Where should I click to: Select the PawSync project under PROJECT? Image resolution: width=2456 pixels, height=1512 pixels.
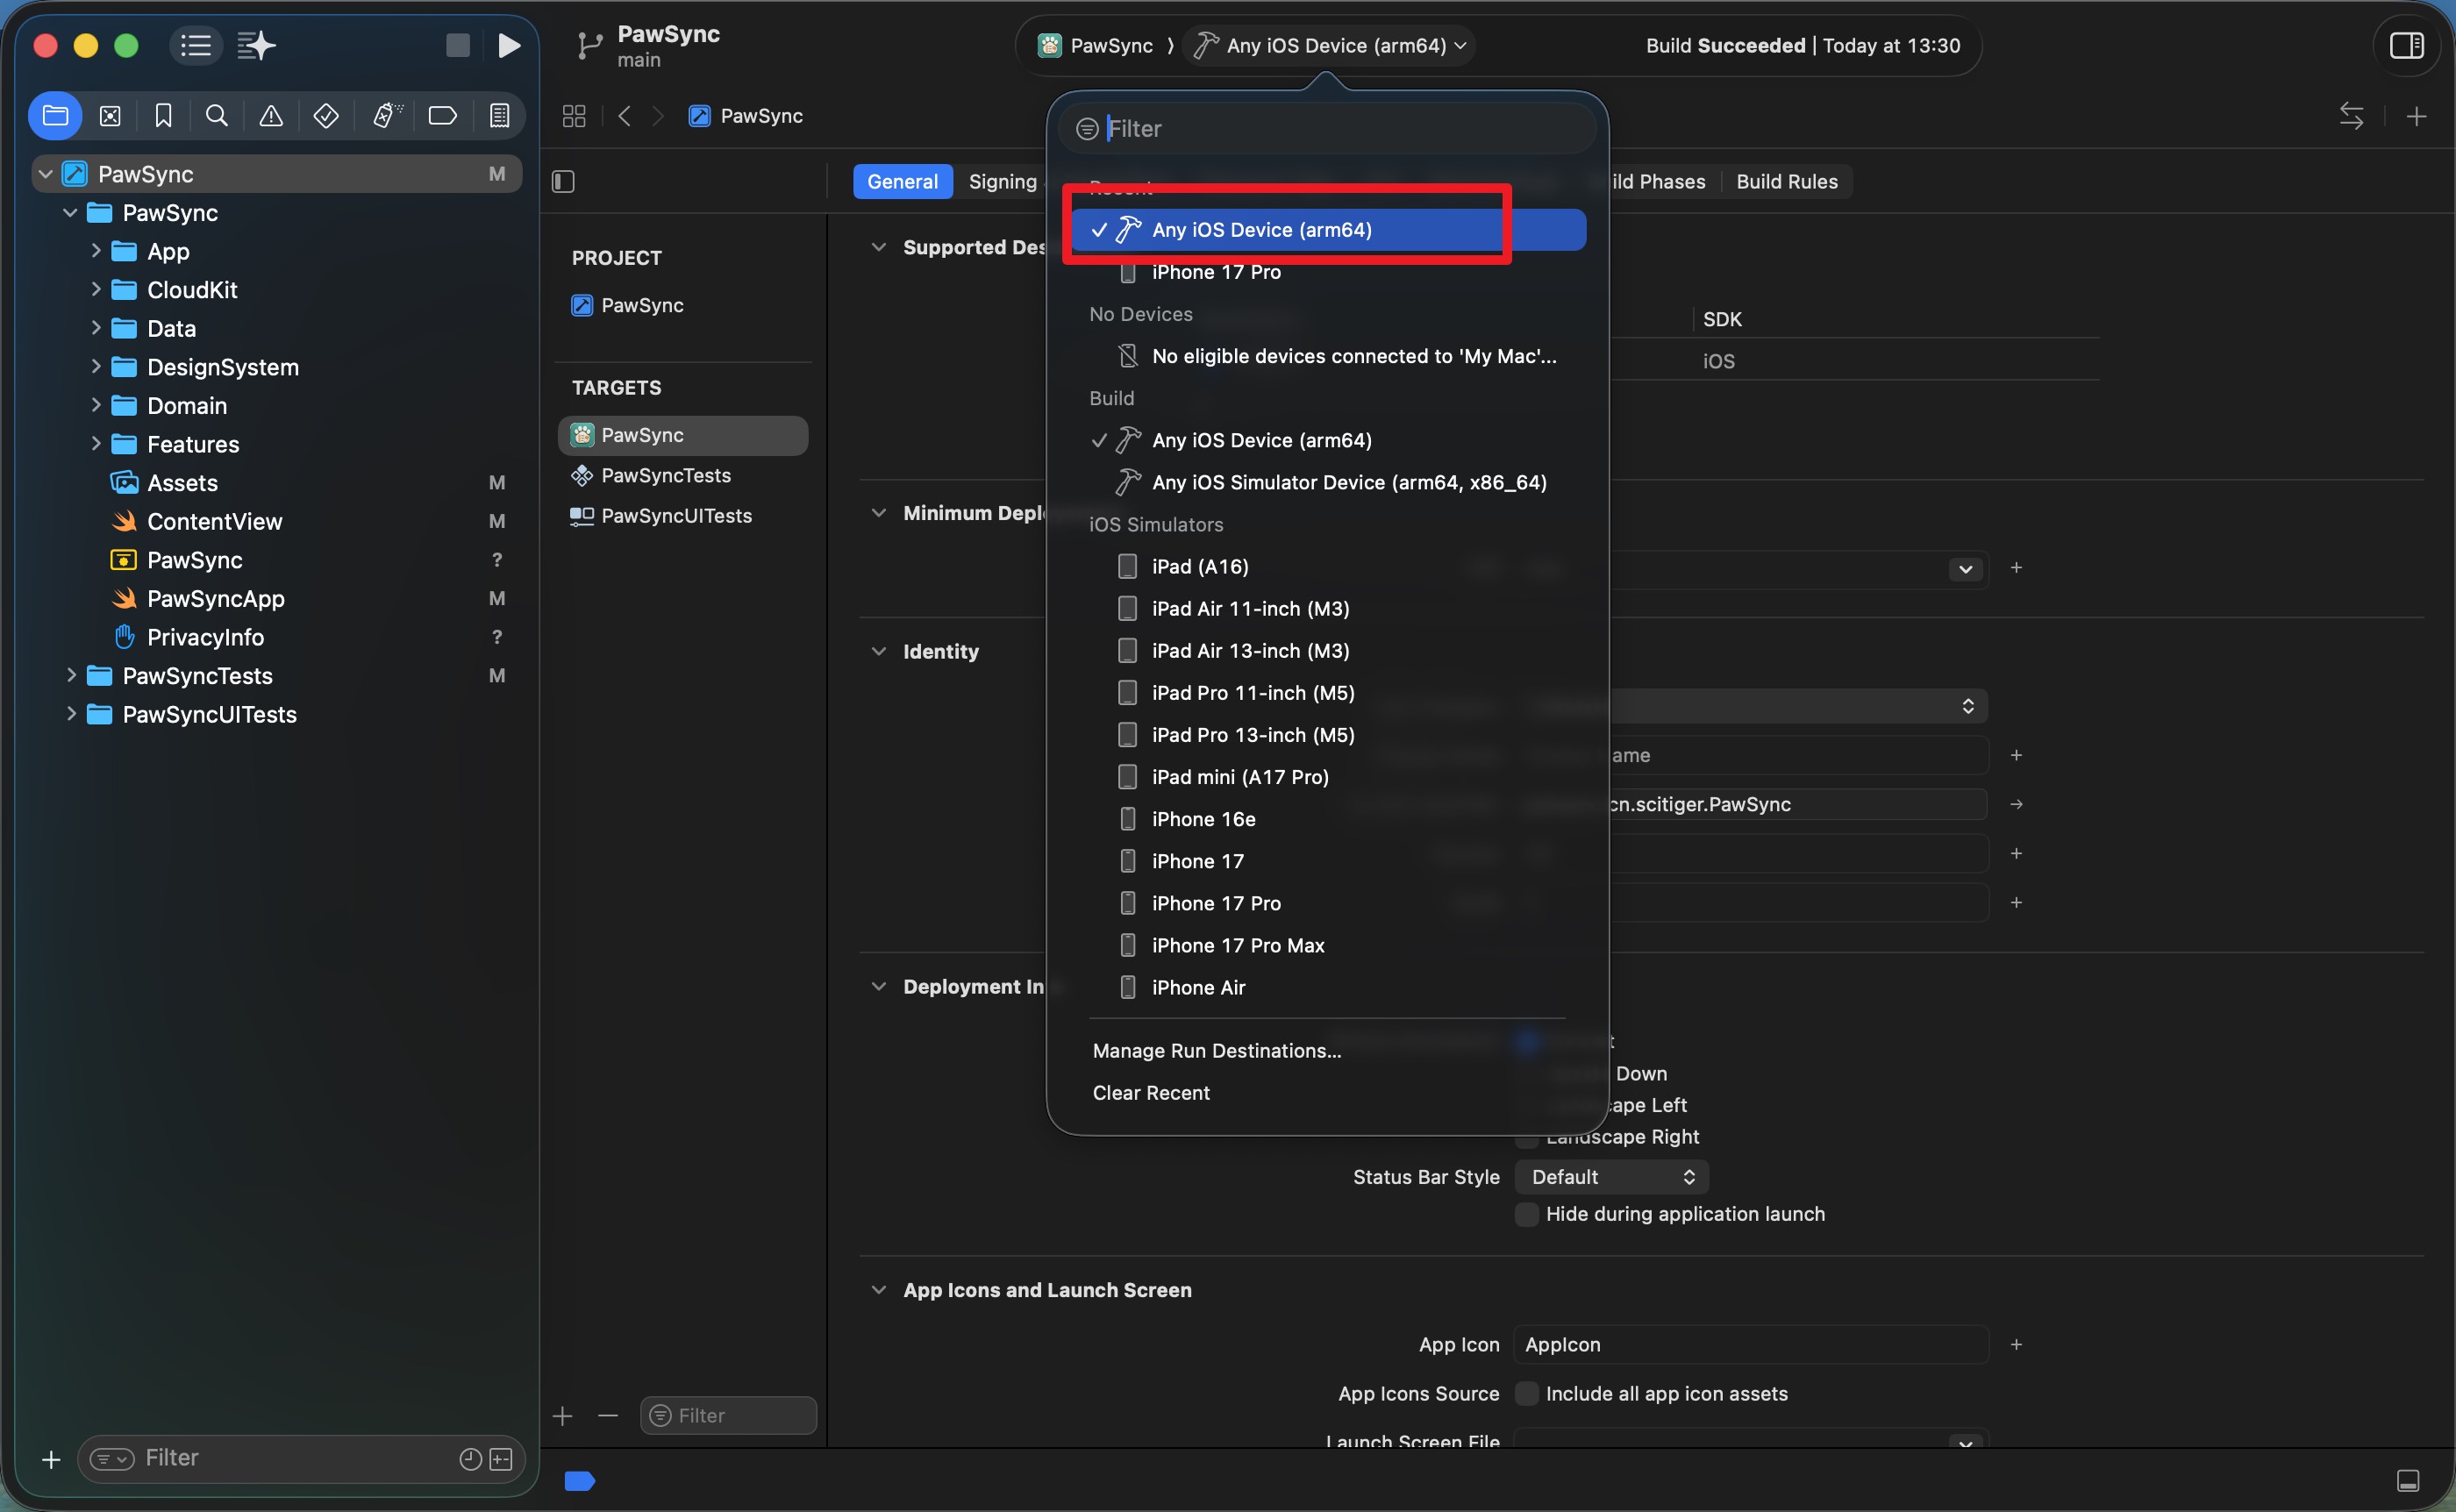pyautogui.click(x=683, y=305)
